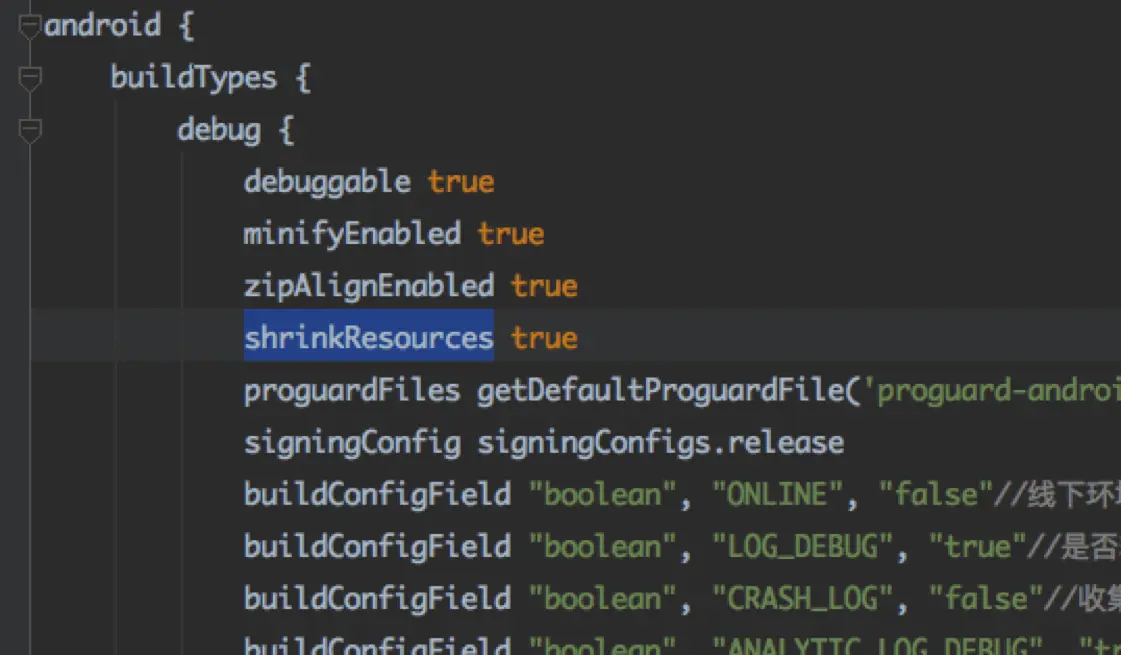Click the 'android' keyword
Image resolution: width=1121 pixels, height=655 pixels.
[102, 26]
